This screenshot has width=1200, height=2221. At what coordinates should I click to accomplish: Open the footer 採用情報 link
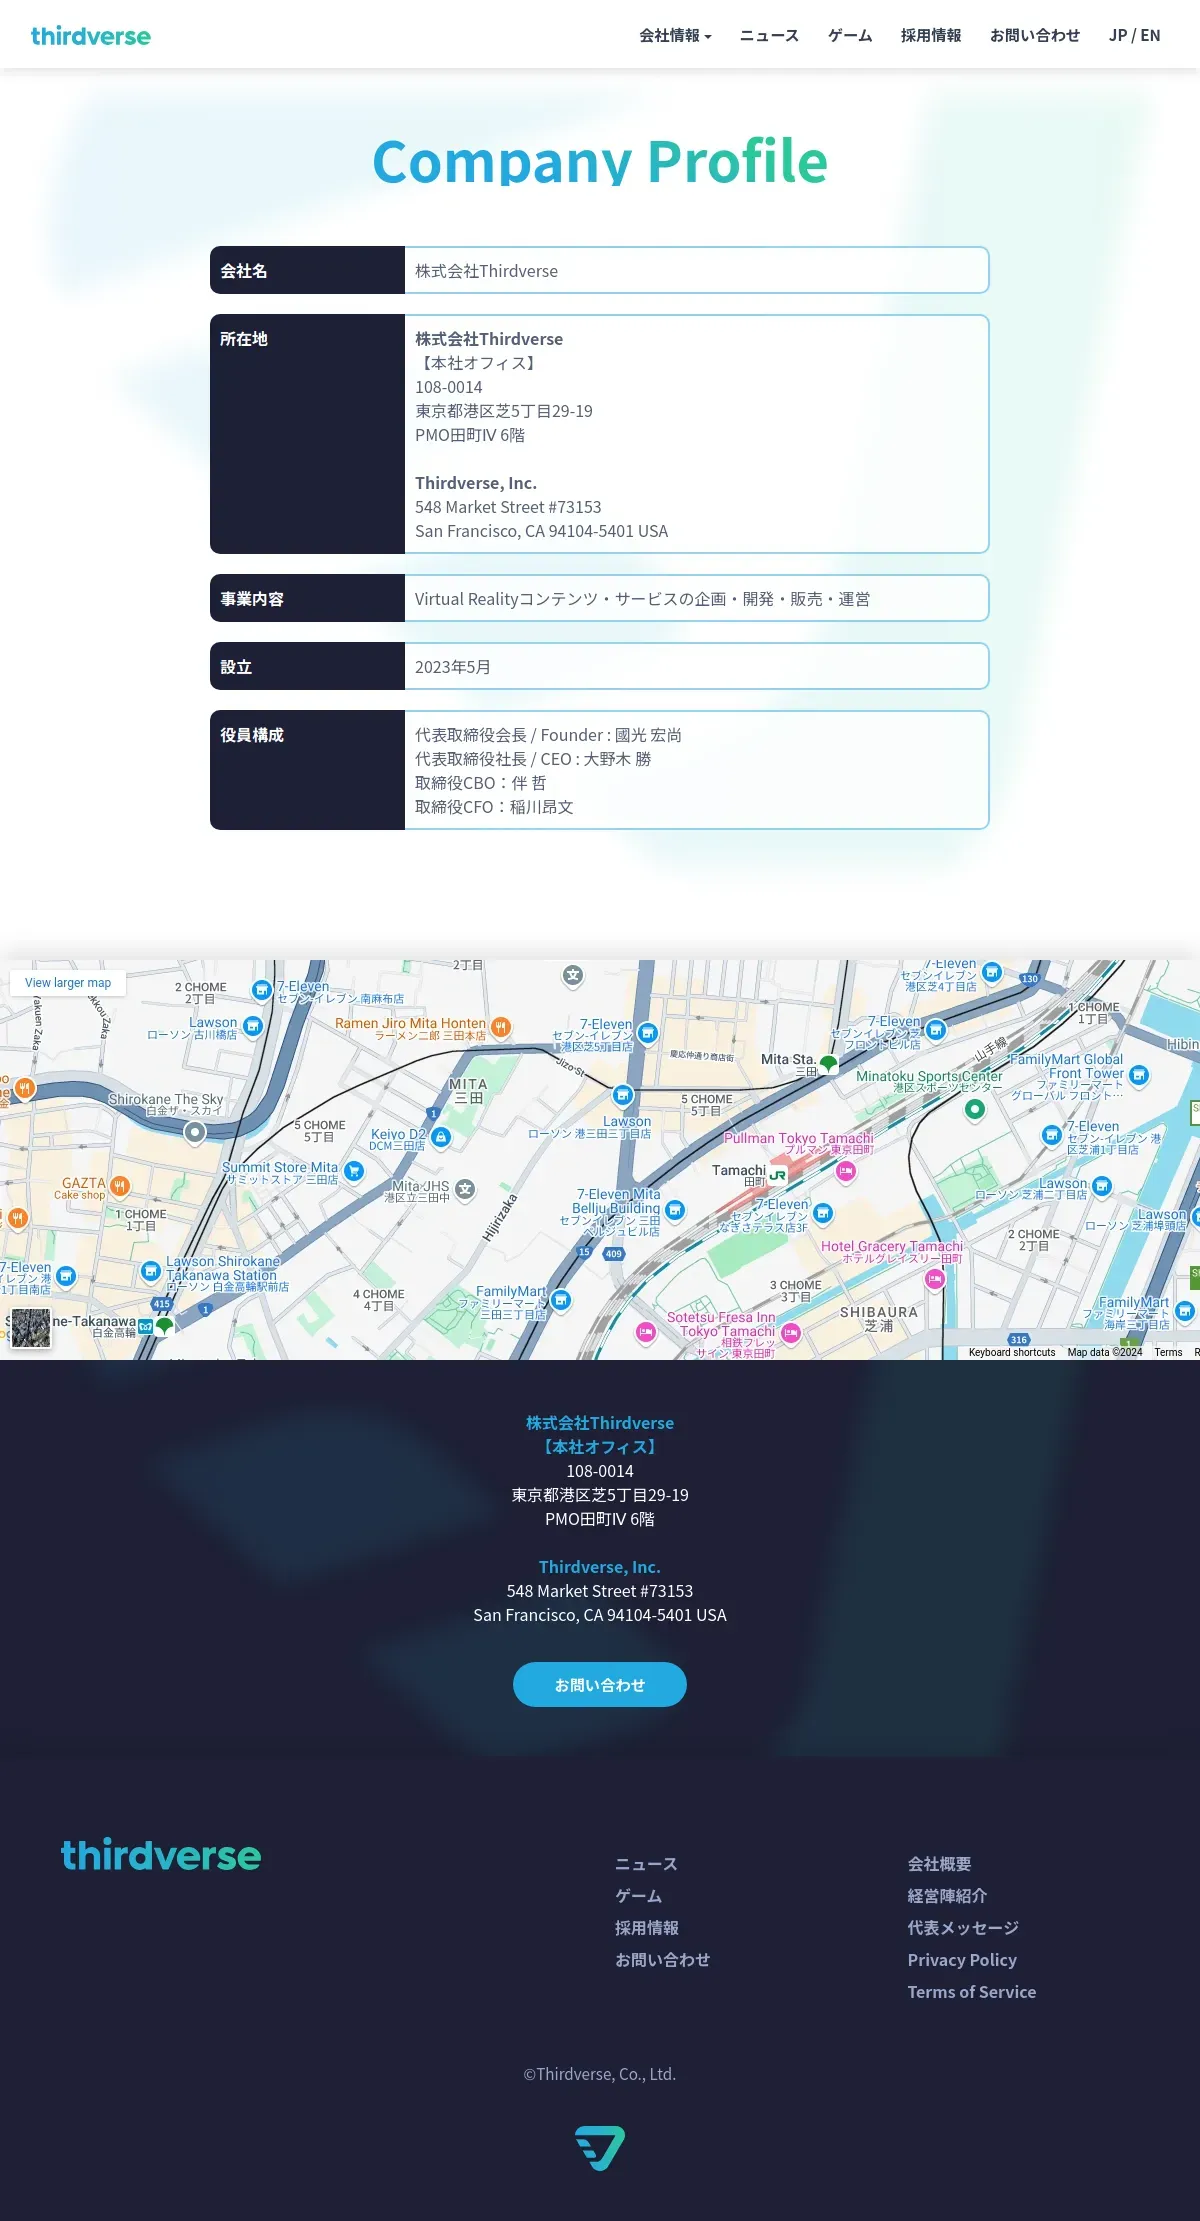(647, 1928)
